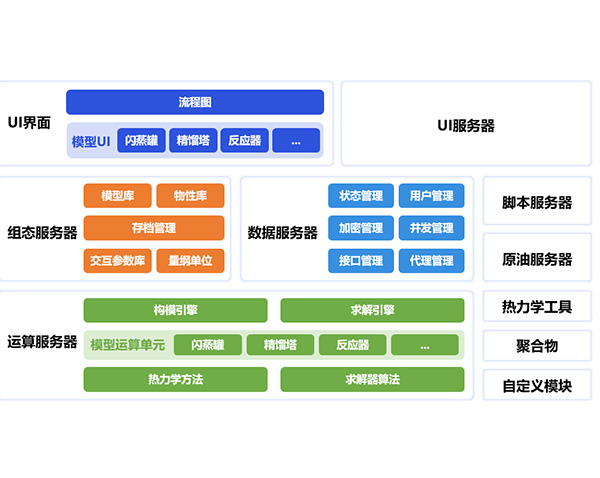
Task: Open the 并发管理 box
Action: (432, 228)
